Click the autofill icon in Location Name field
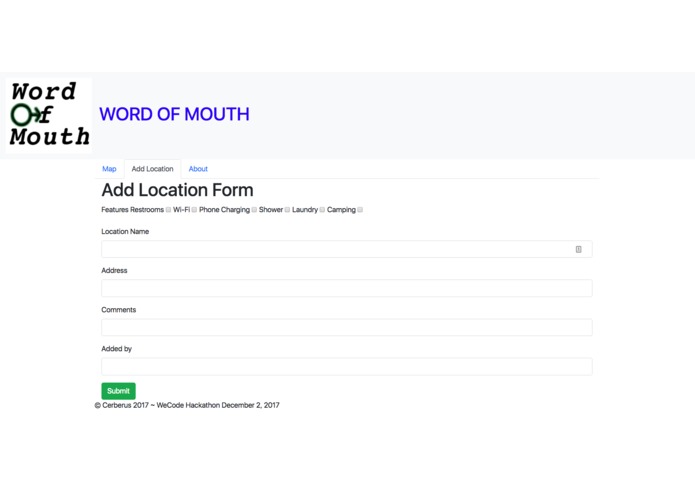Image resolution: width=695 pixels, height=494 pixels. [578, 249]
